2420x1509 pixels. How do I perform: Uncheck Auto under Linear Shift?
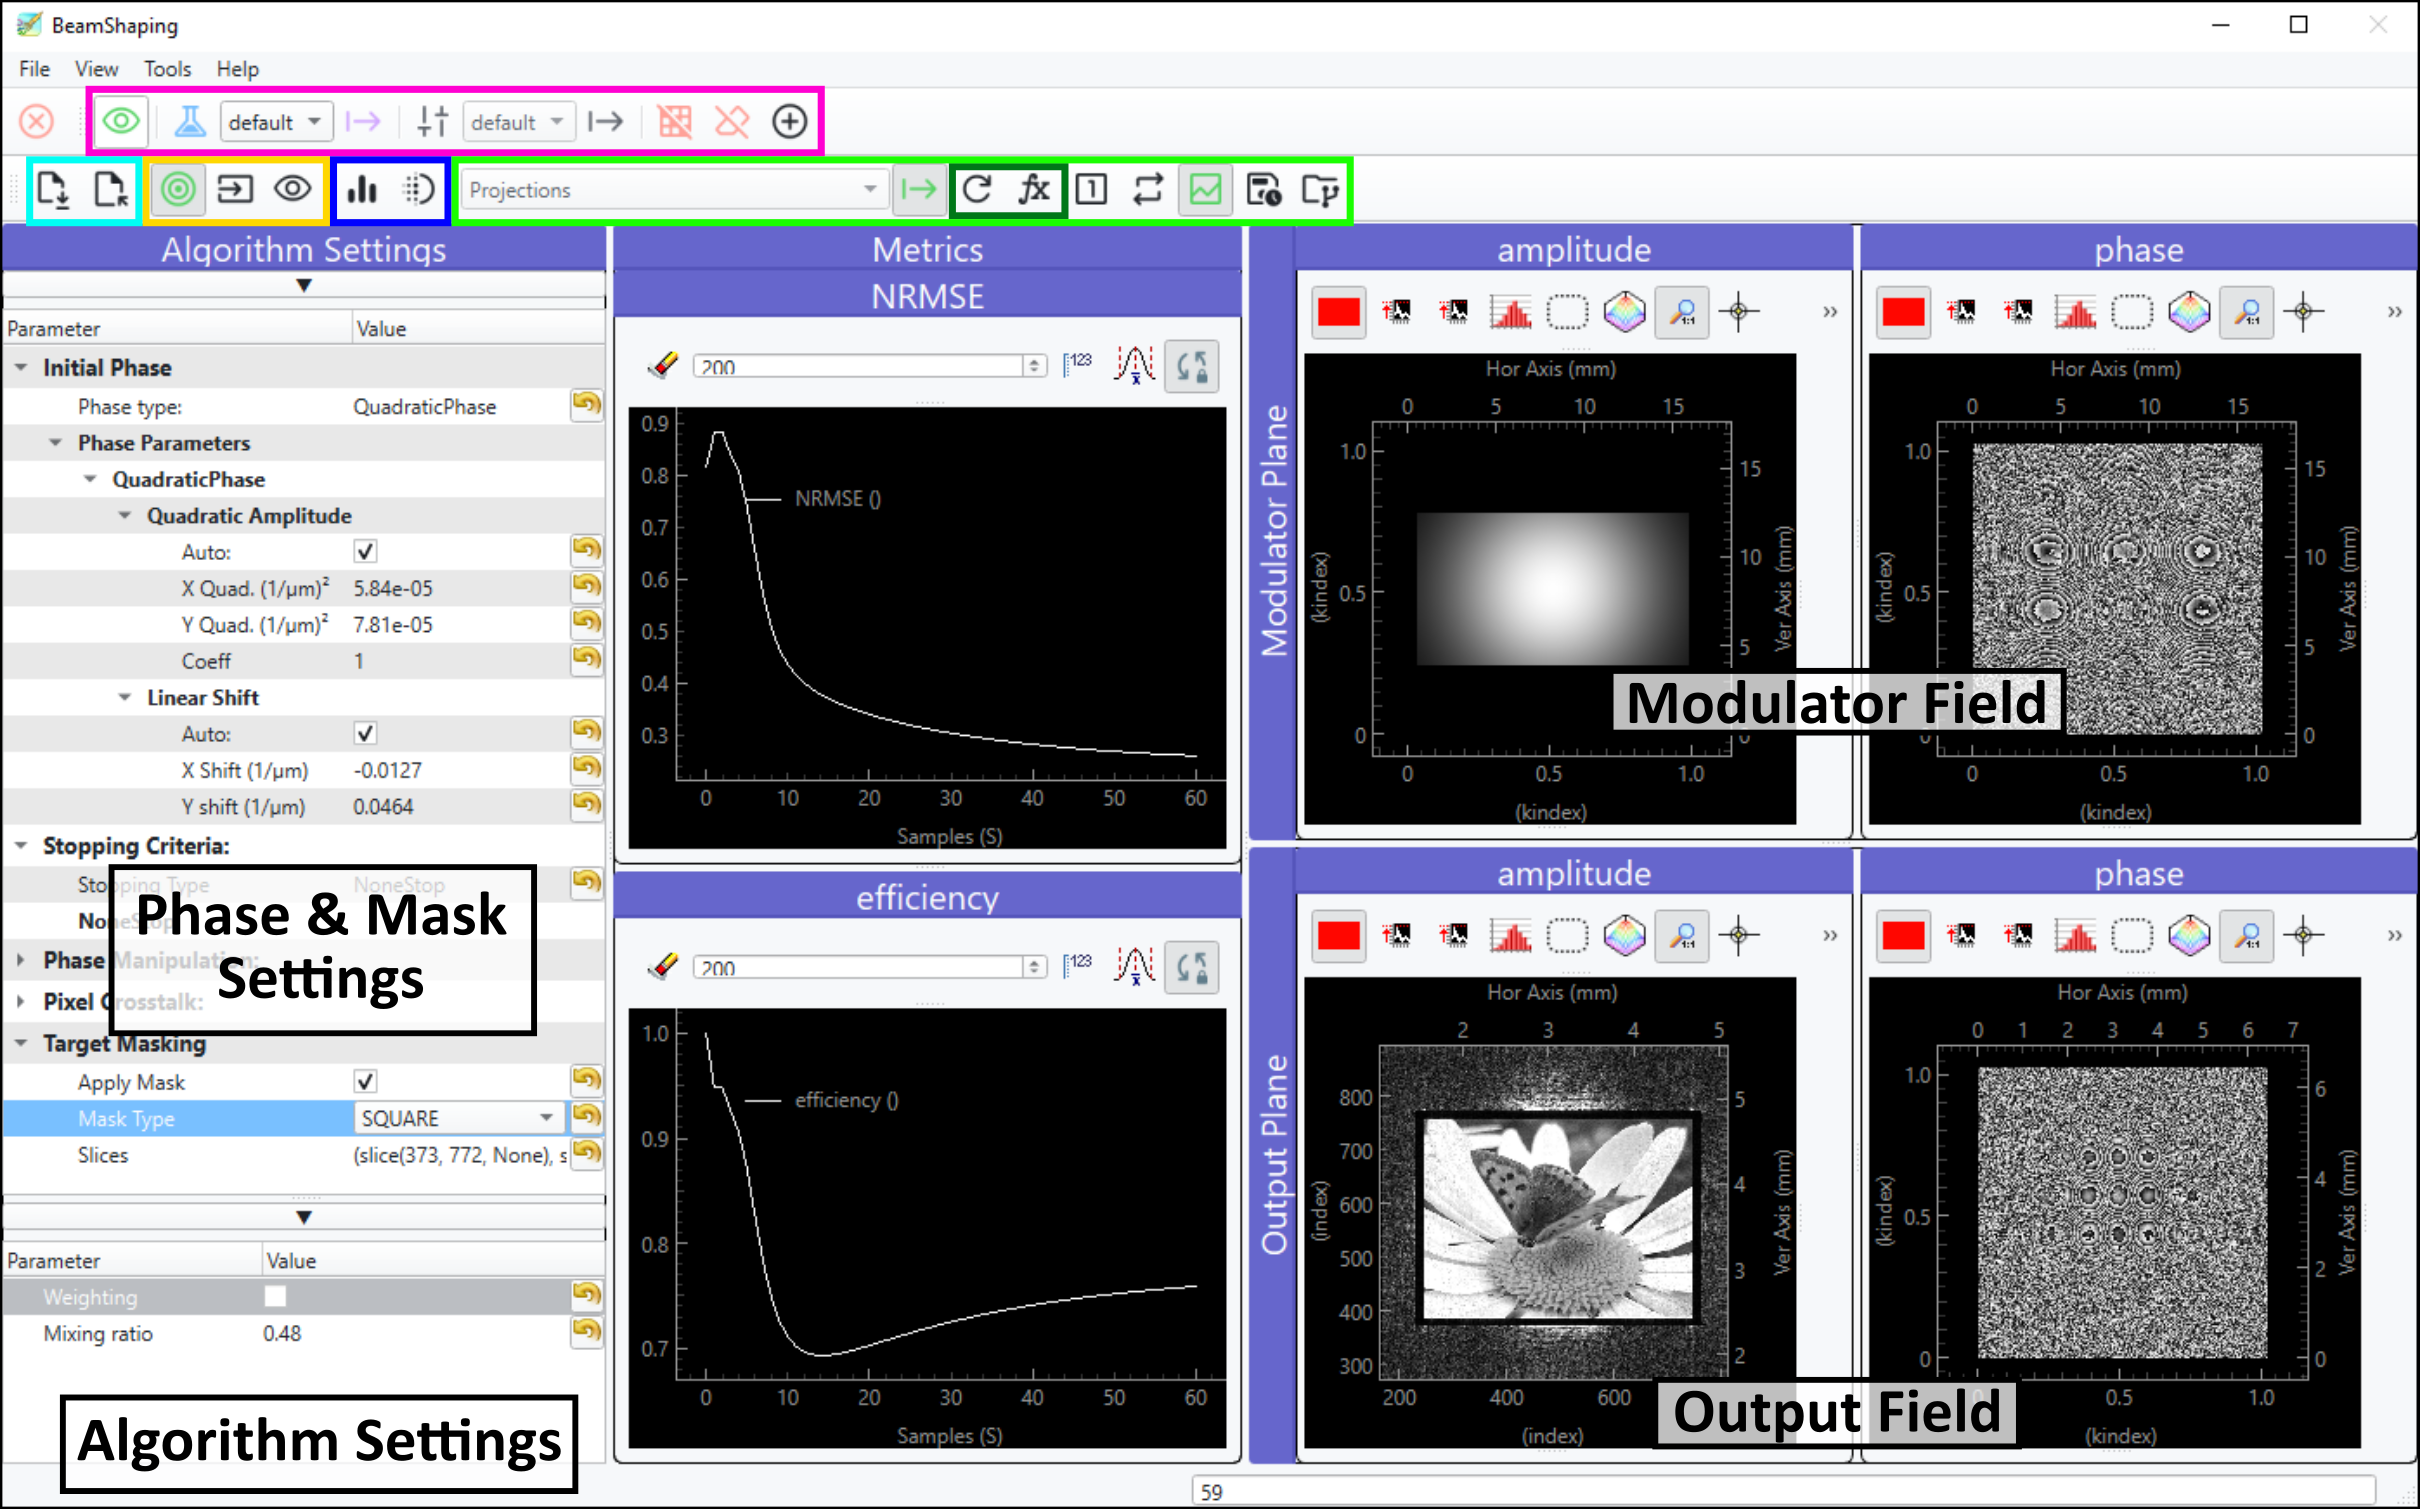(365, 734)
